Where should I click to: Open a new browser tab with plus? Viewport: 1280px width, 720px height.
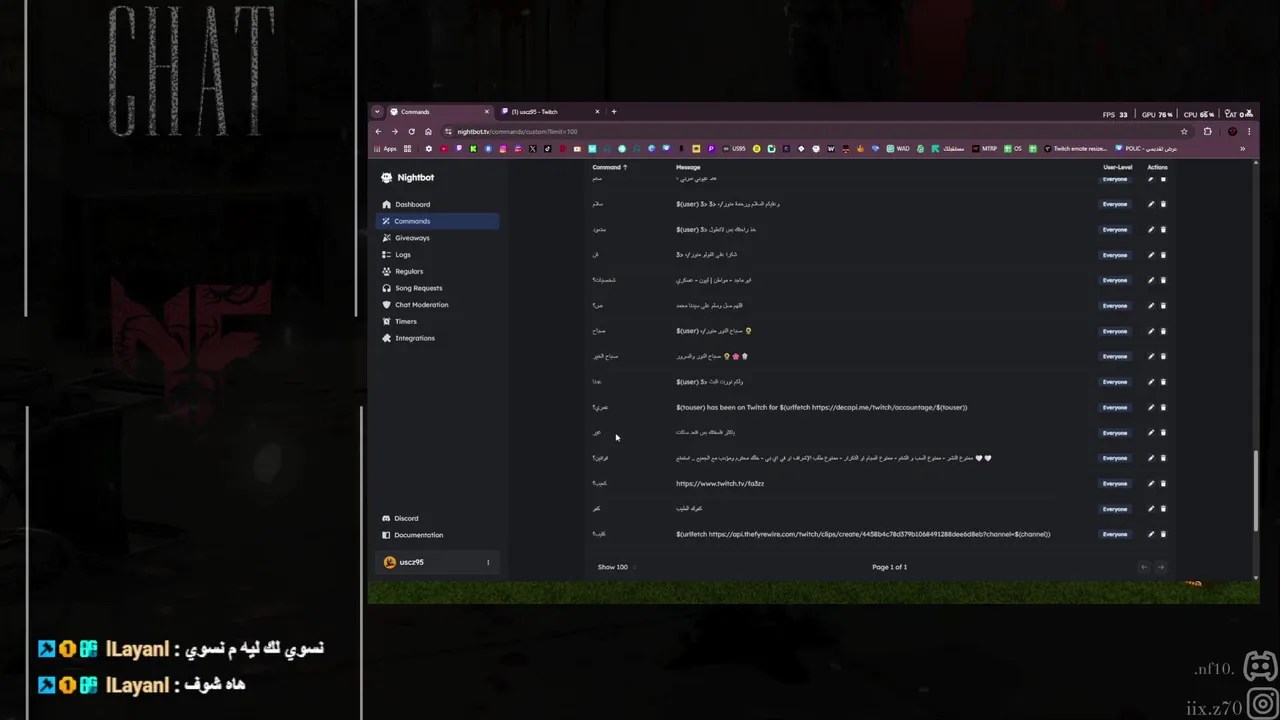[614, 112]
